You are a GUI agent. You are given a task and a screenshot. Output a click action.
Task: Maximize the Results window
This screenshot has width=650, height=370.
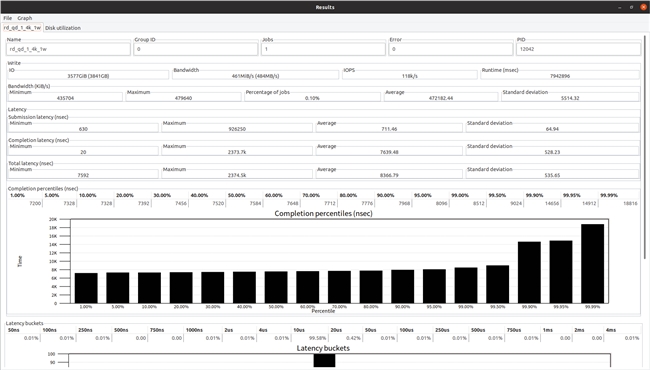(631, 7)
